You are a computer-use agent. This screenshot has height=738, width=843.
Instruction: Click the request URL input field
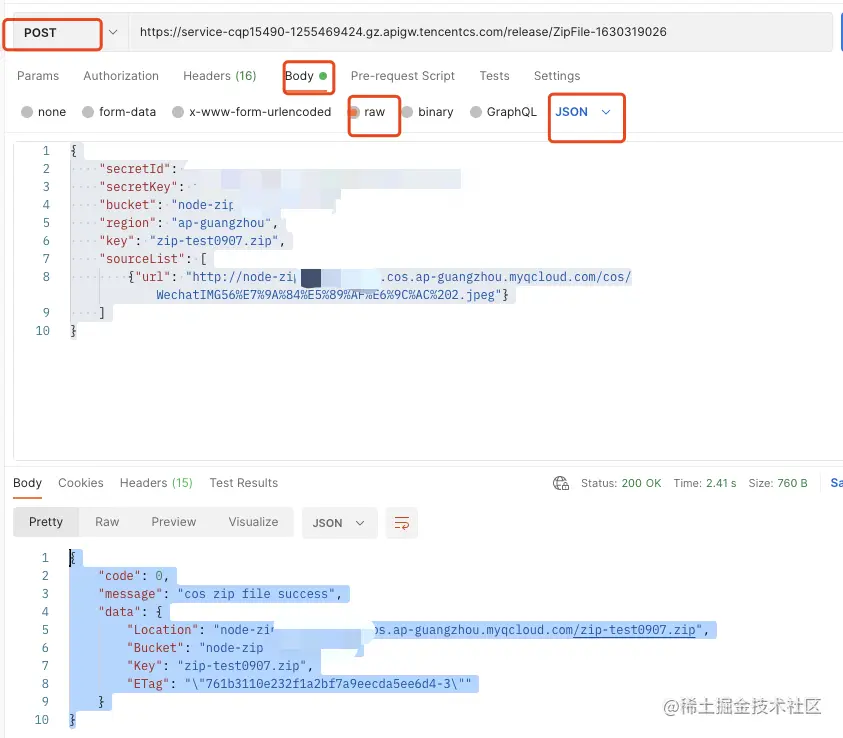coord(480,32)
